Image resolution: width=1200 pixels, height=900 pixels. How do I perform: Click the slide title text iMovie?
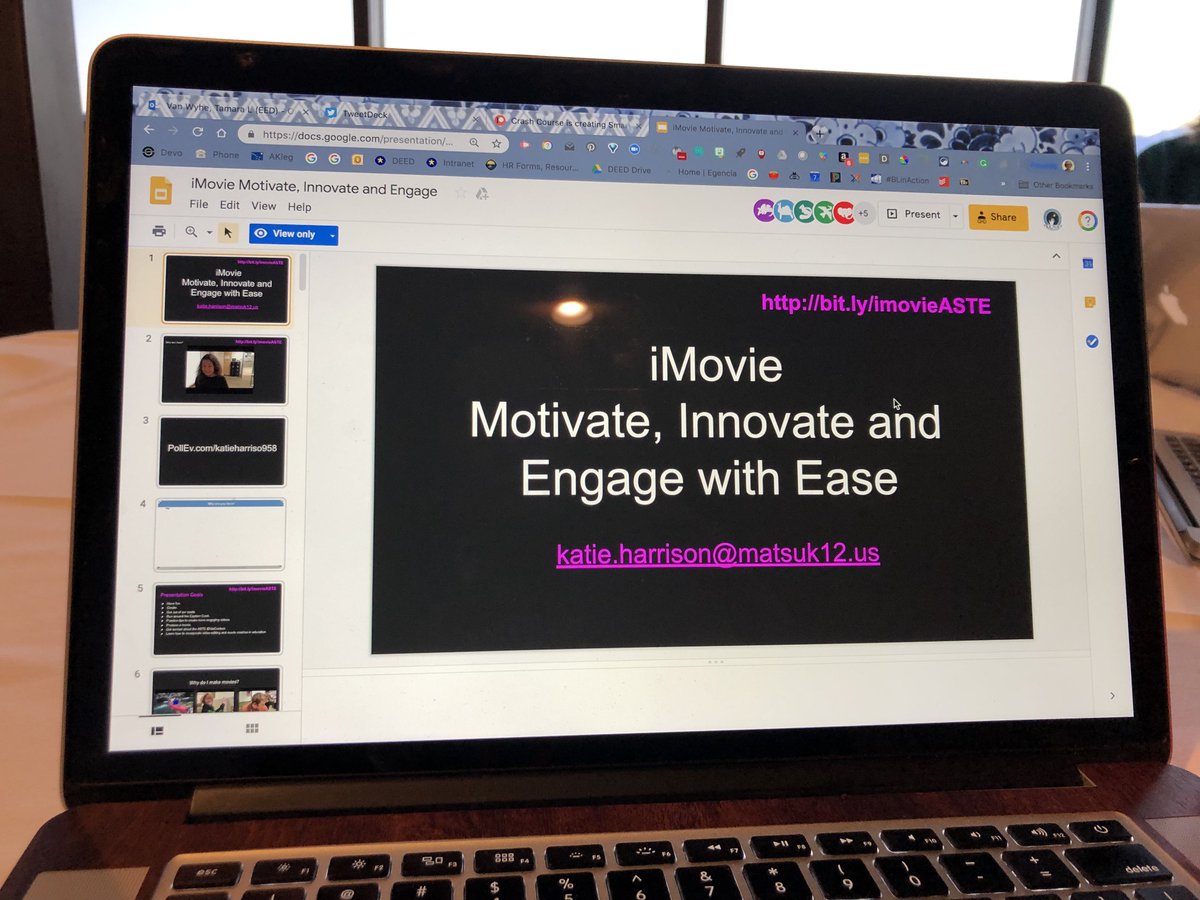[715, 365]
